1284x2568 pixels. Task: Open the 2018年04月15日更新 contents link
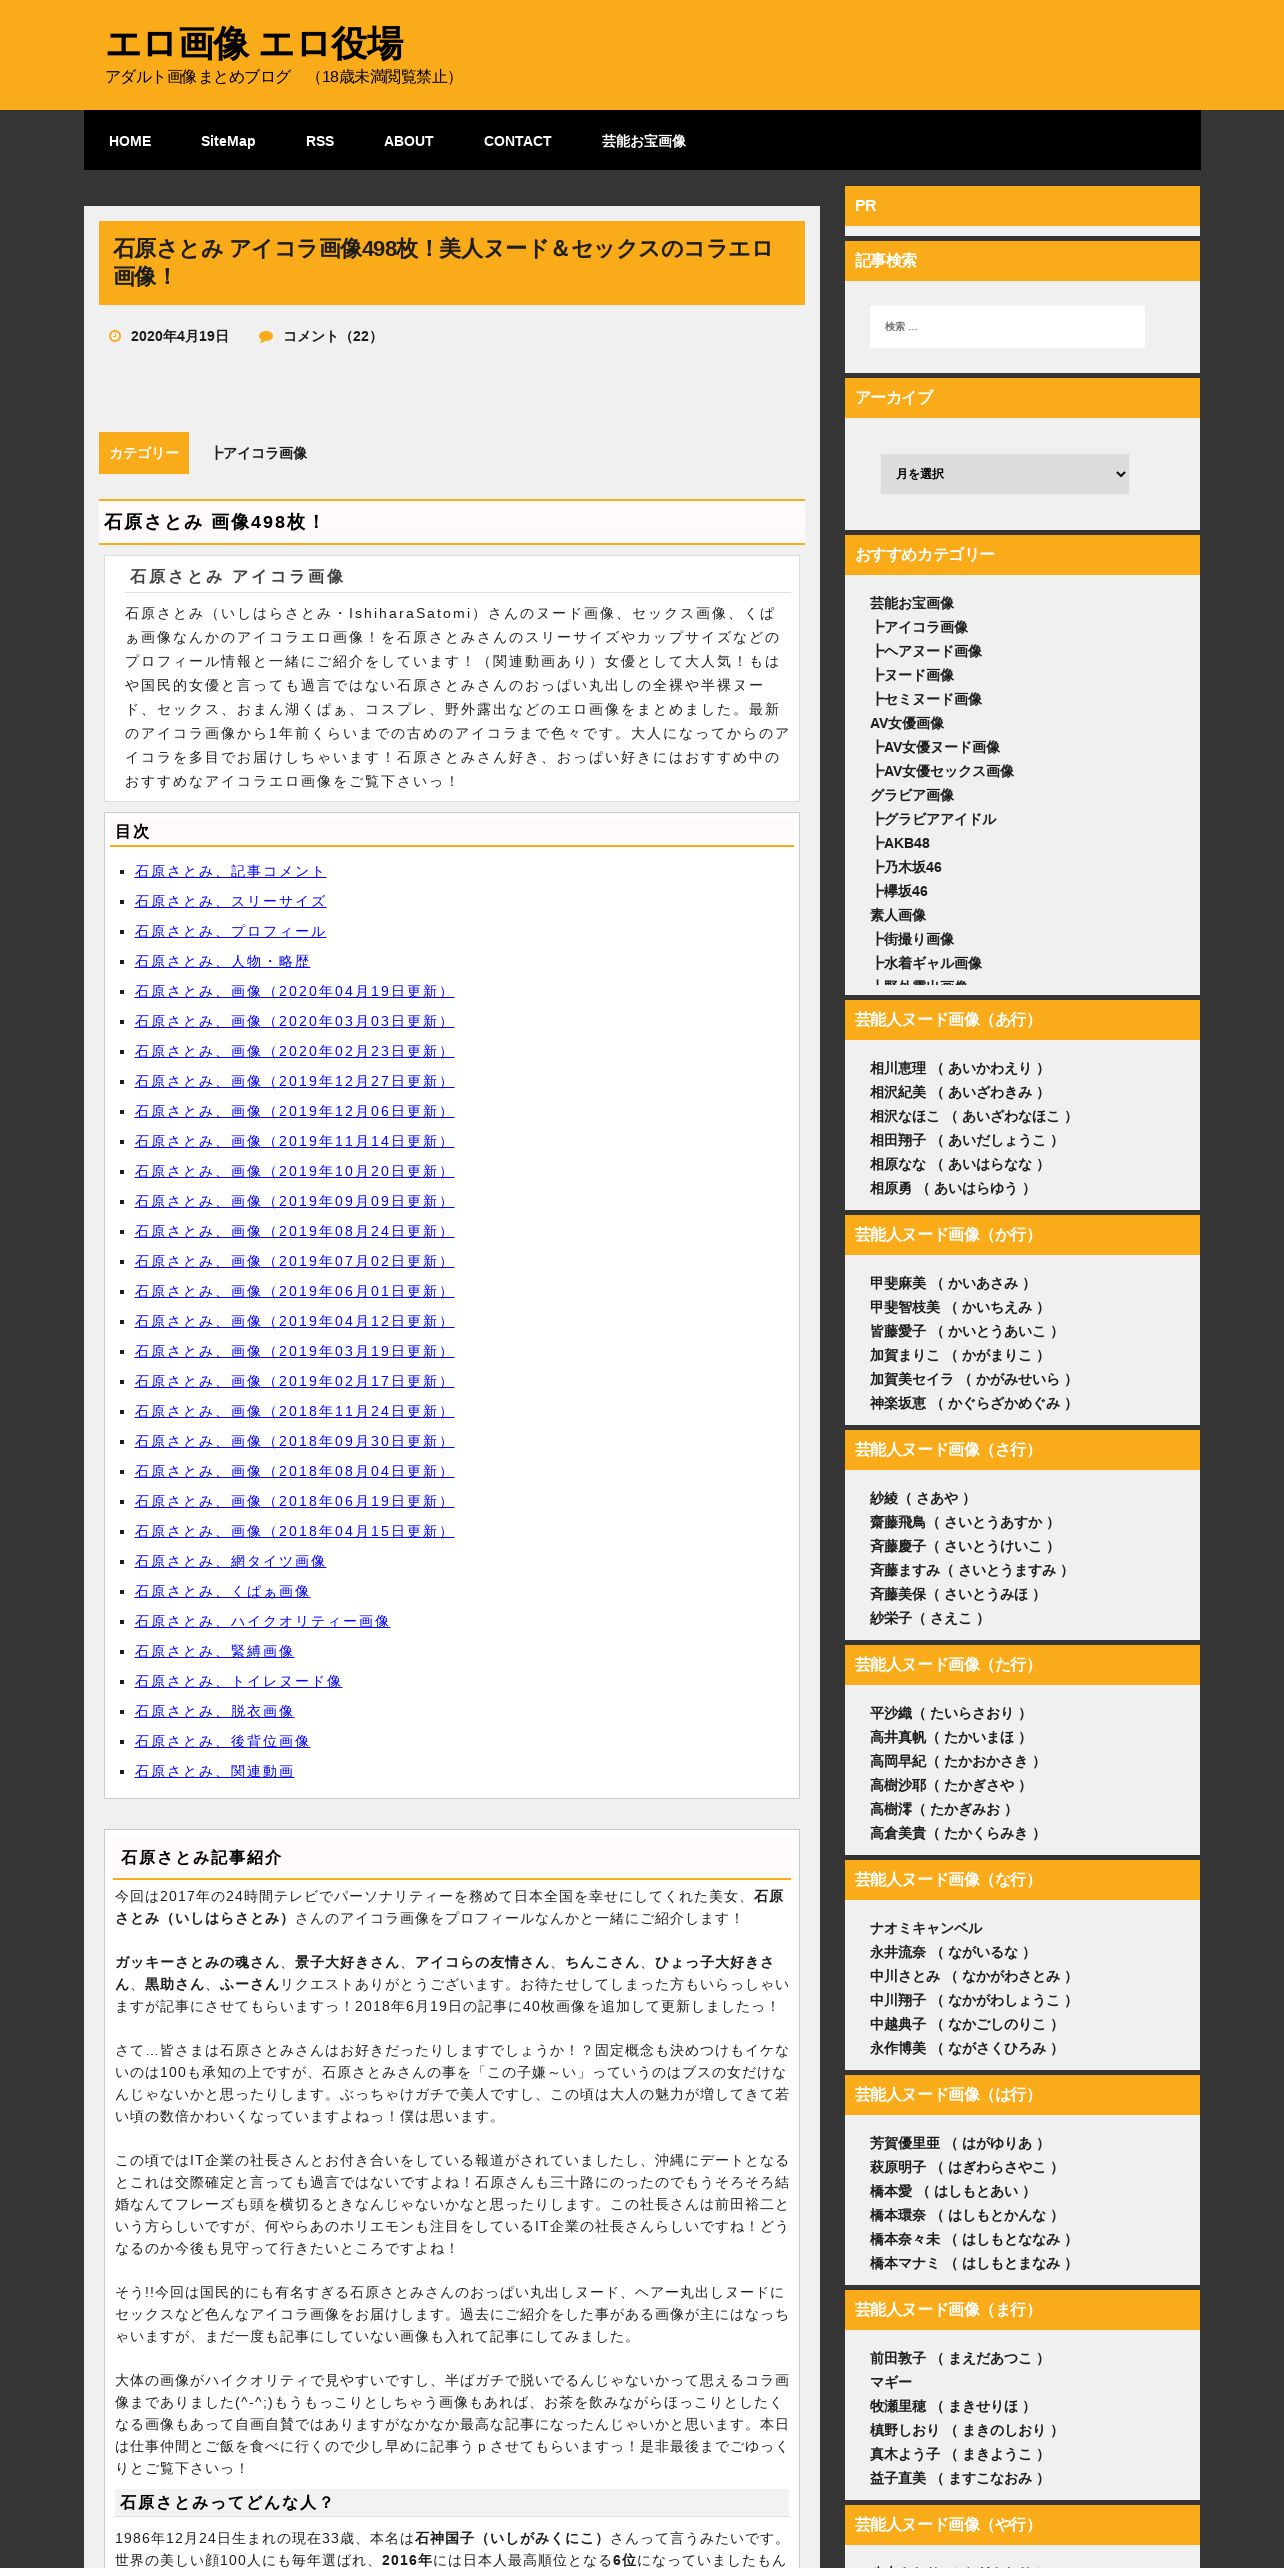294,1531
